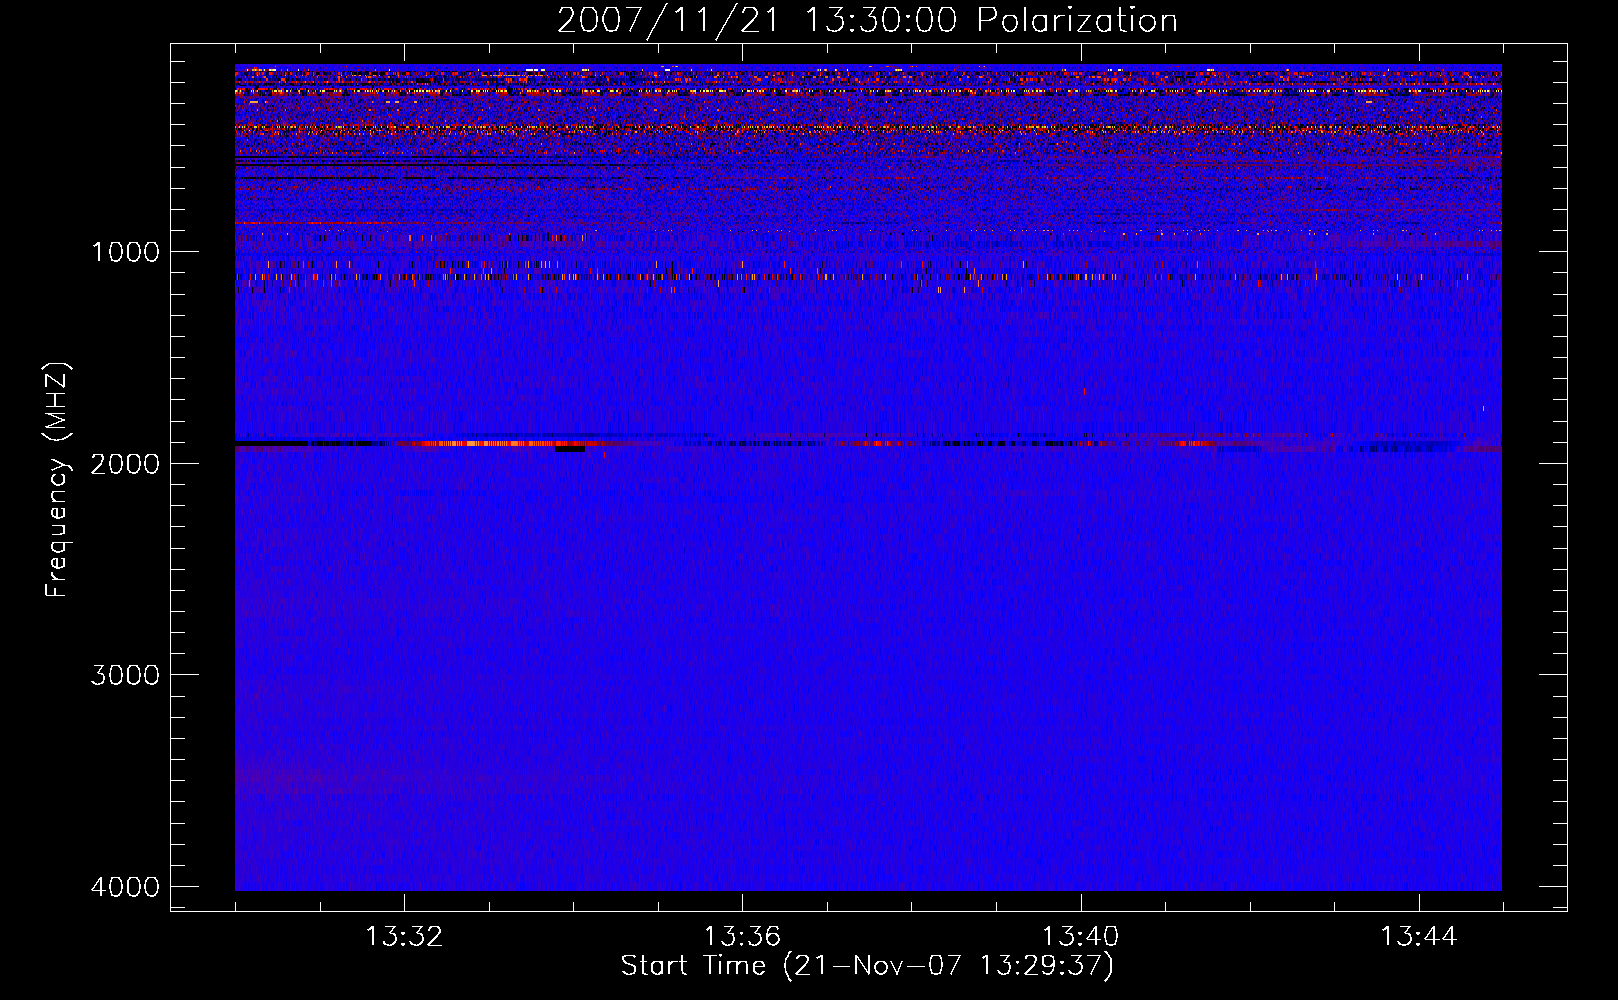This screenshot has width=1618, height=1000.
Task: Select the "3000" frequency tick label
Action: coord(126,675)
